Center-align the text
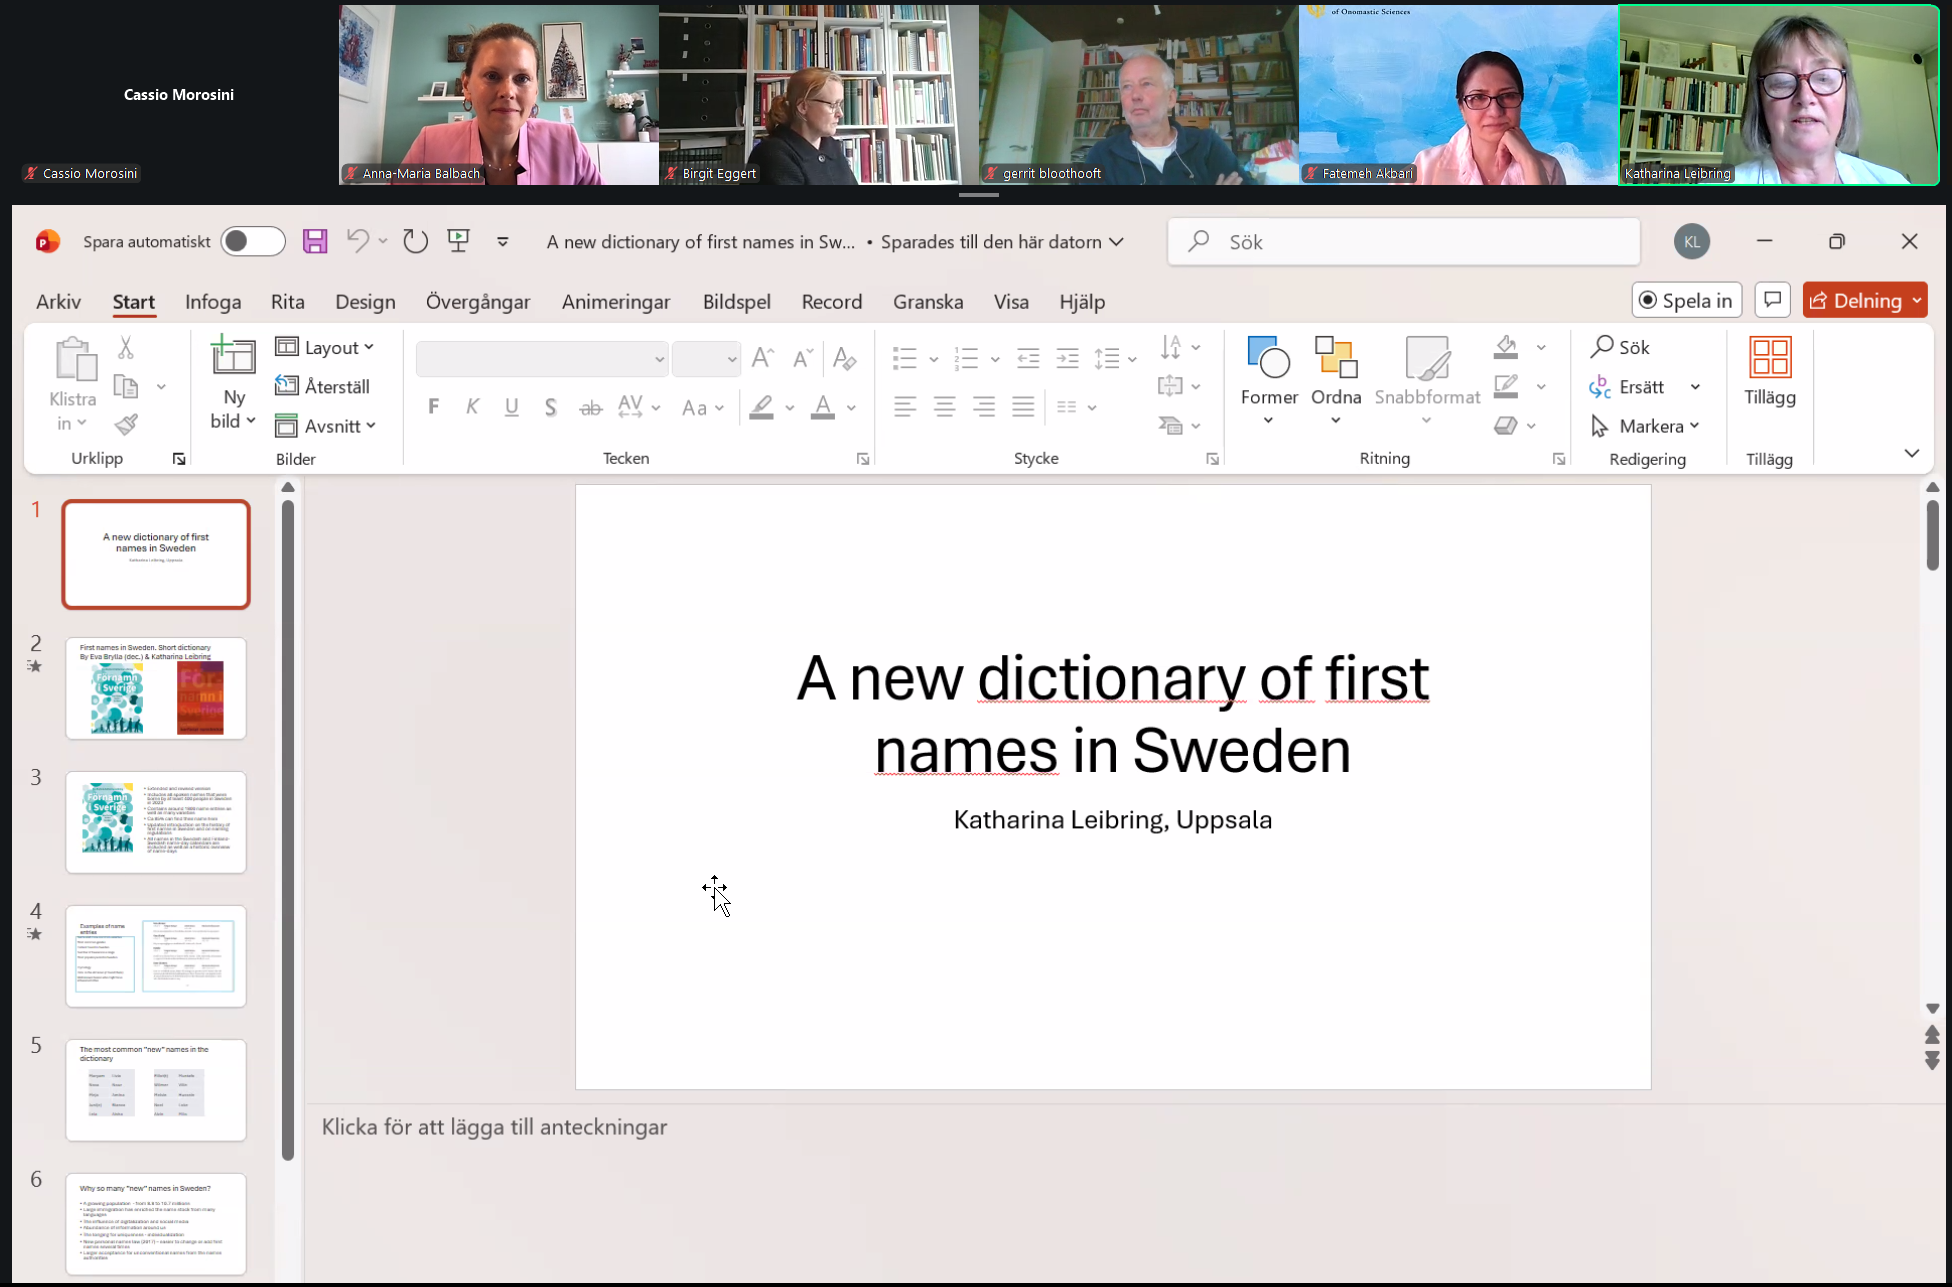This screenshot has height=1287, width=1952. 944,407
